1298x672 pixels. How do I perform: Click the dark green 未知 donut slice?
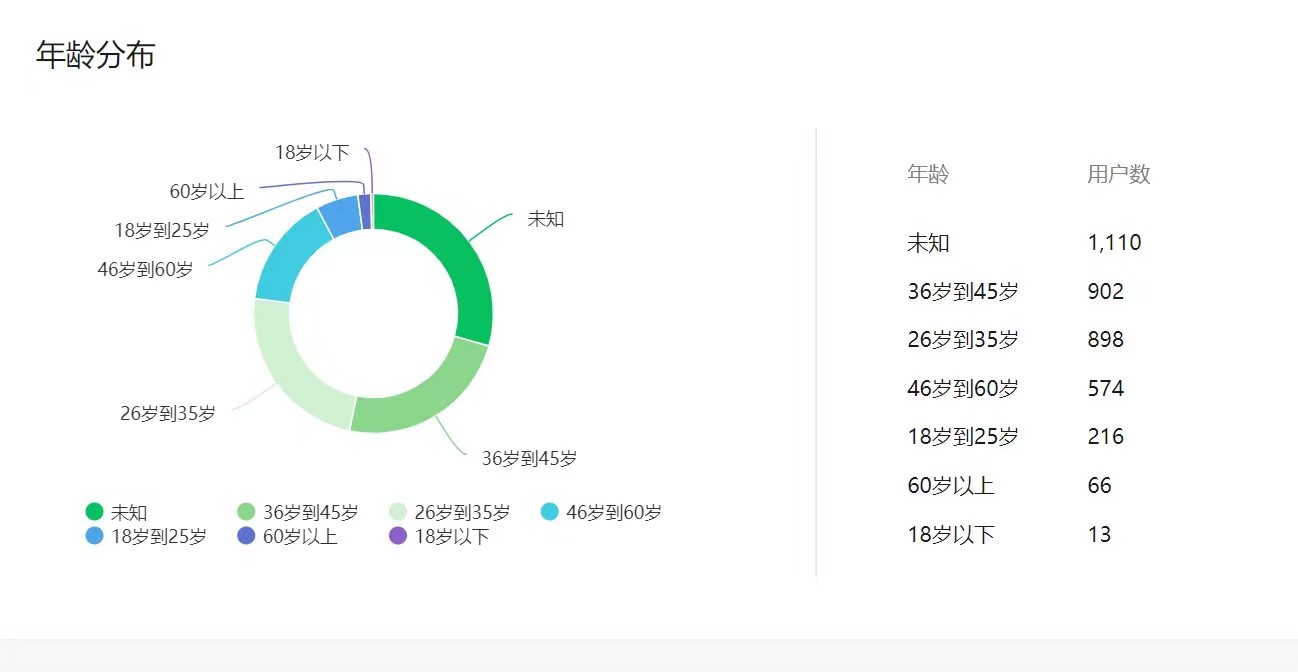coord(458,260)
